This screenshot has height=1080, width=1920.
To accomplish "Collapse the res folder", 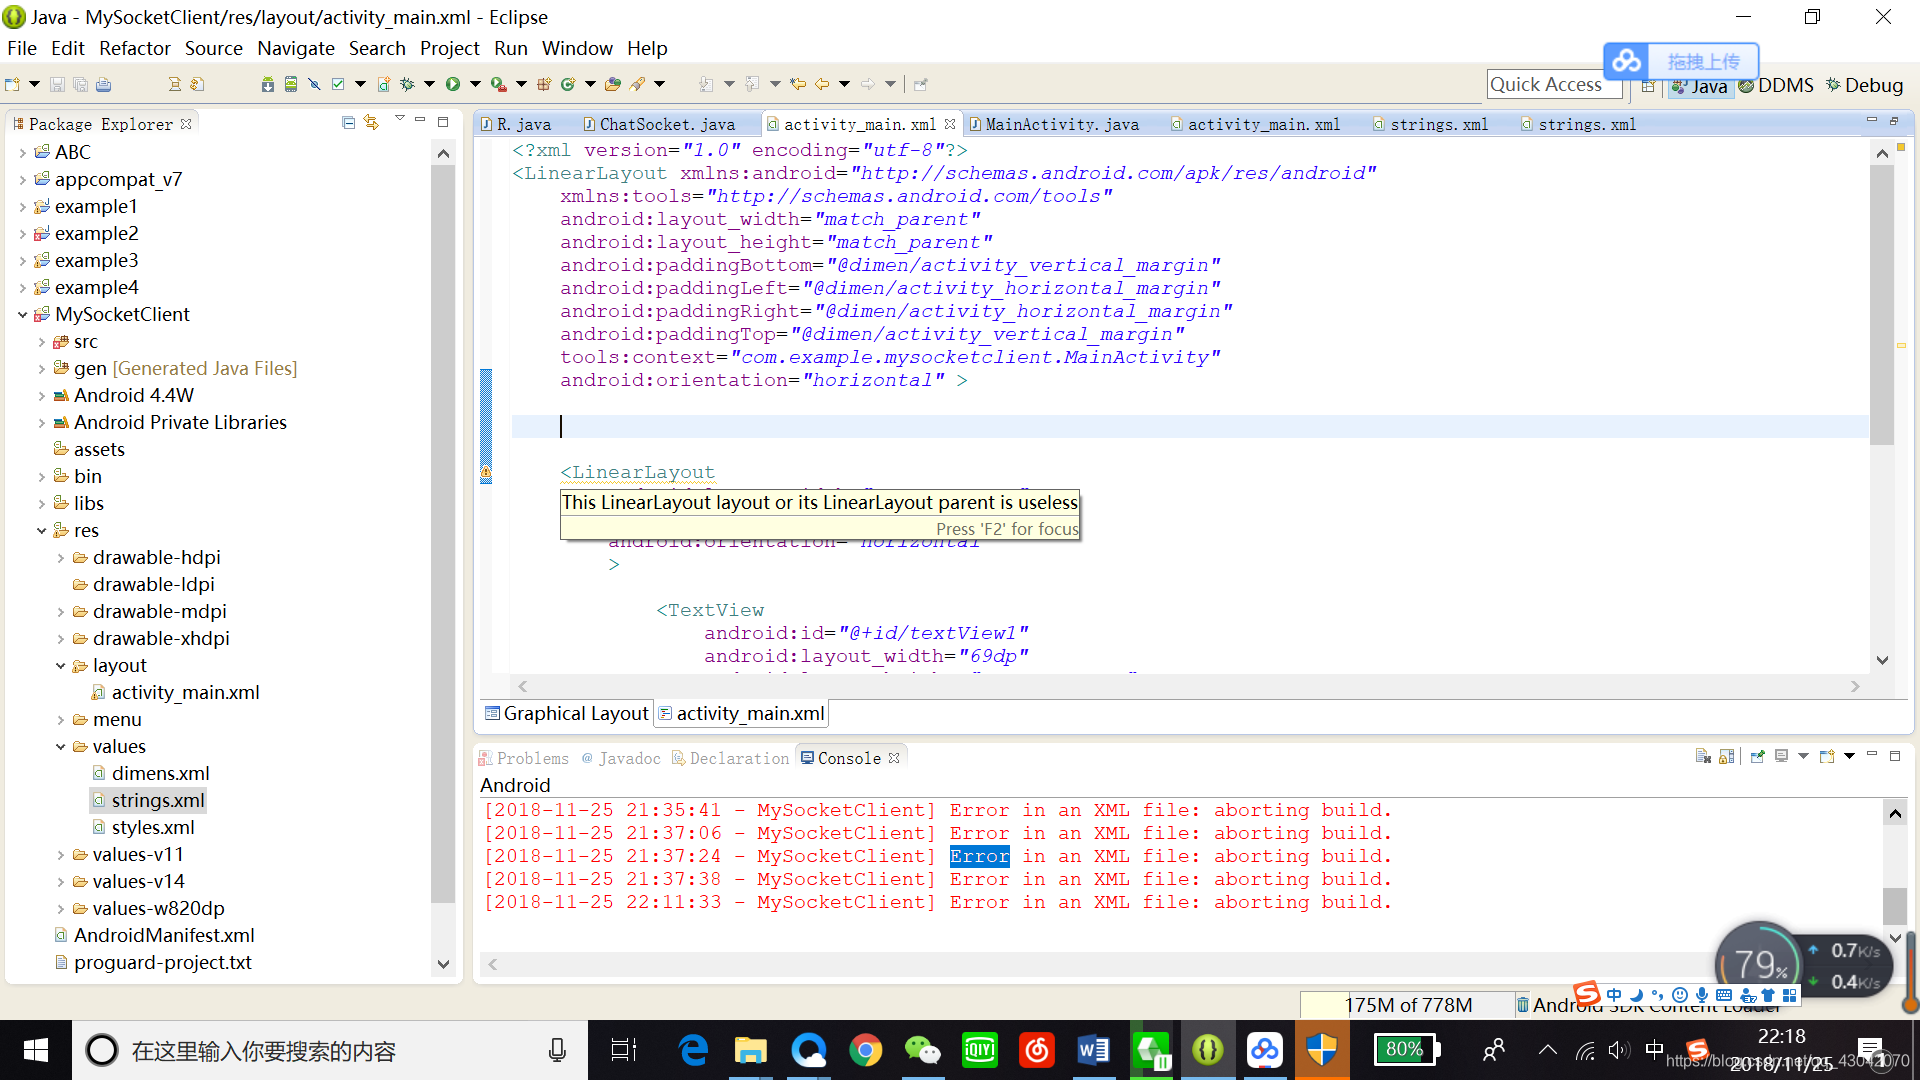I will click(42, 530).
